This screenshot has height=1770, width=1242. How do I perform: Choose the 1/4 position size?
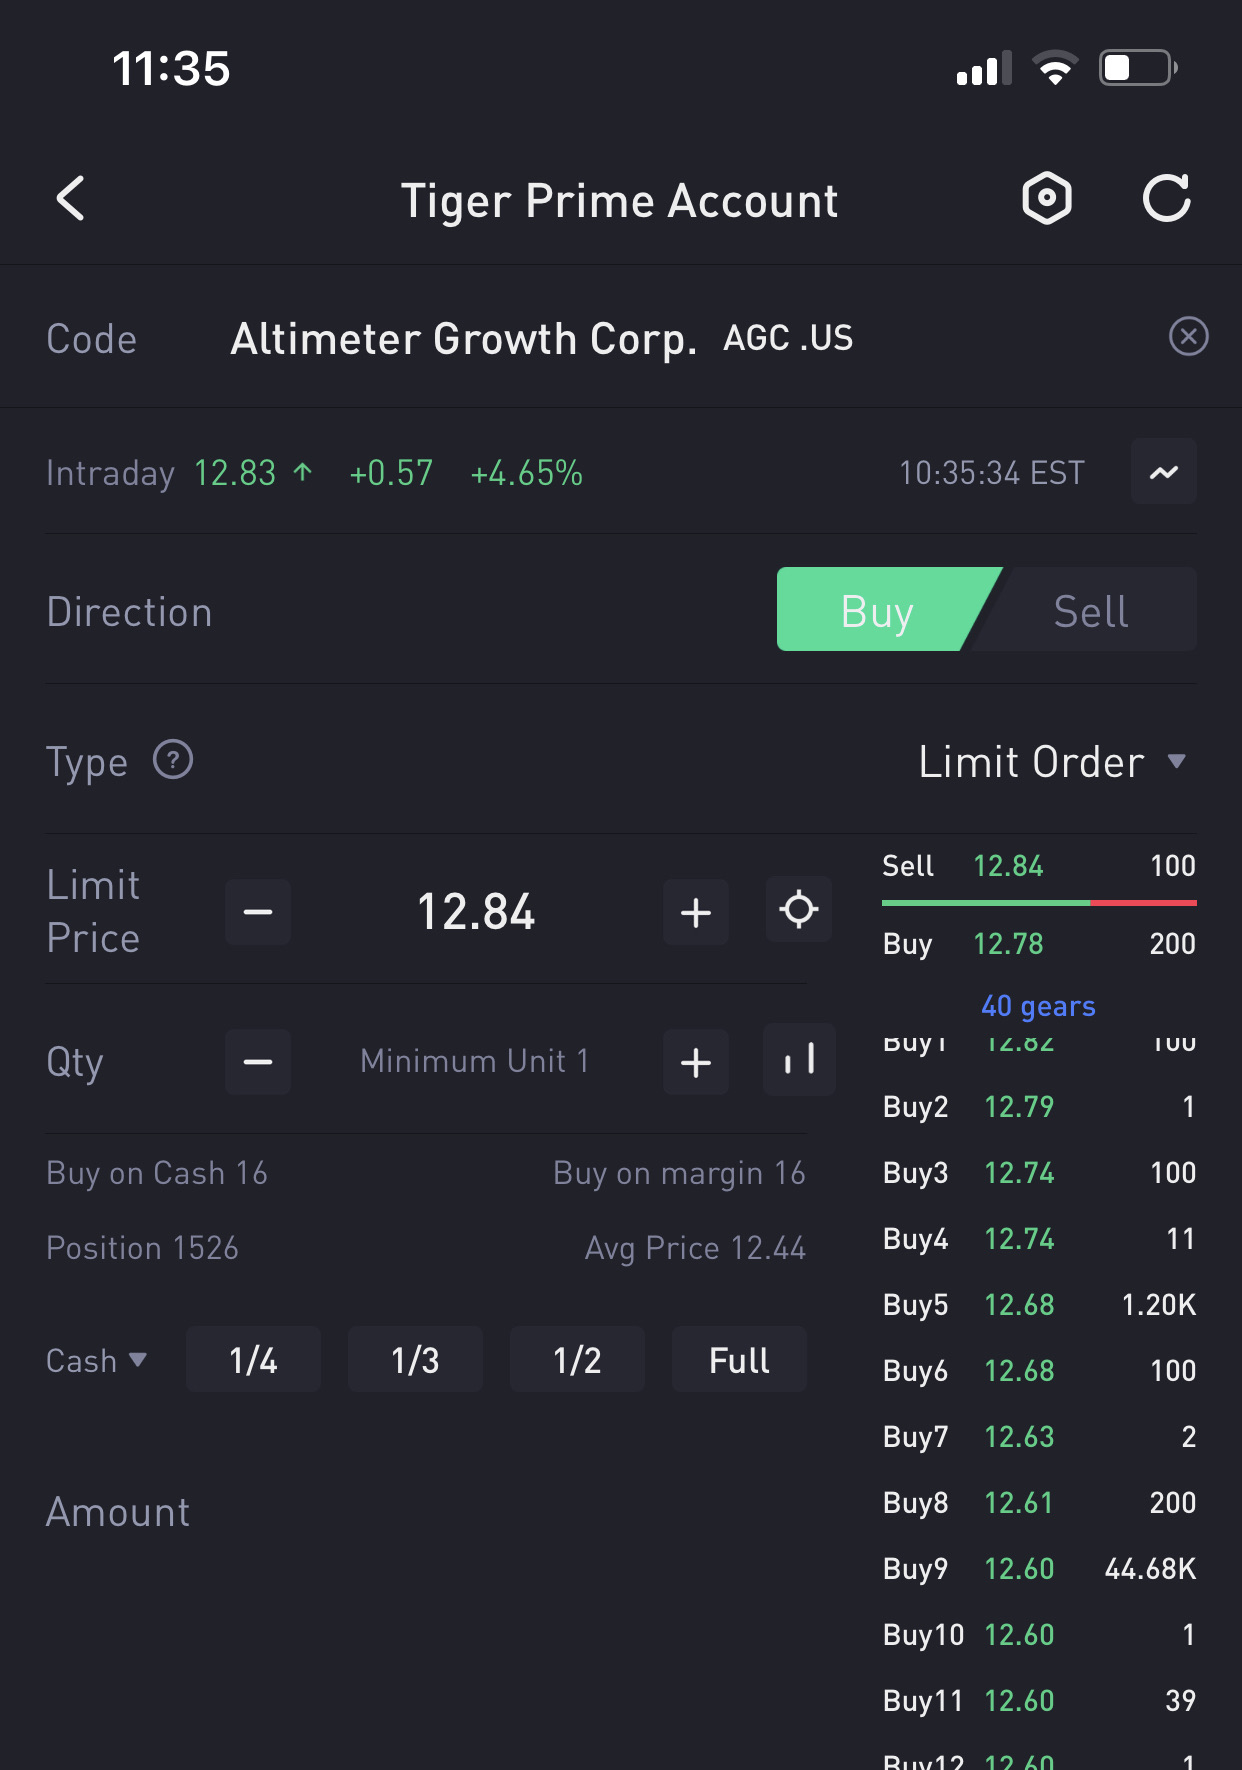click(x=253, y=1360)
